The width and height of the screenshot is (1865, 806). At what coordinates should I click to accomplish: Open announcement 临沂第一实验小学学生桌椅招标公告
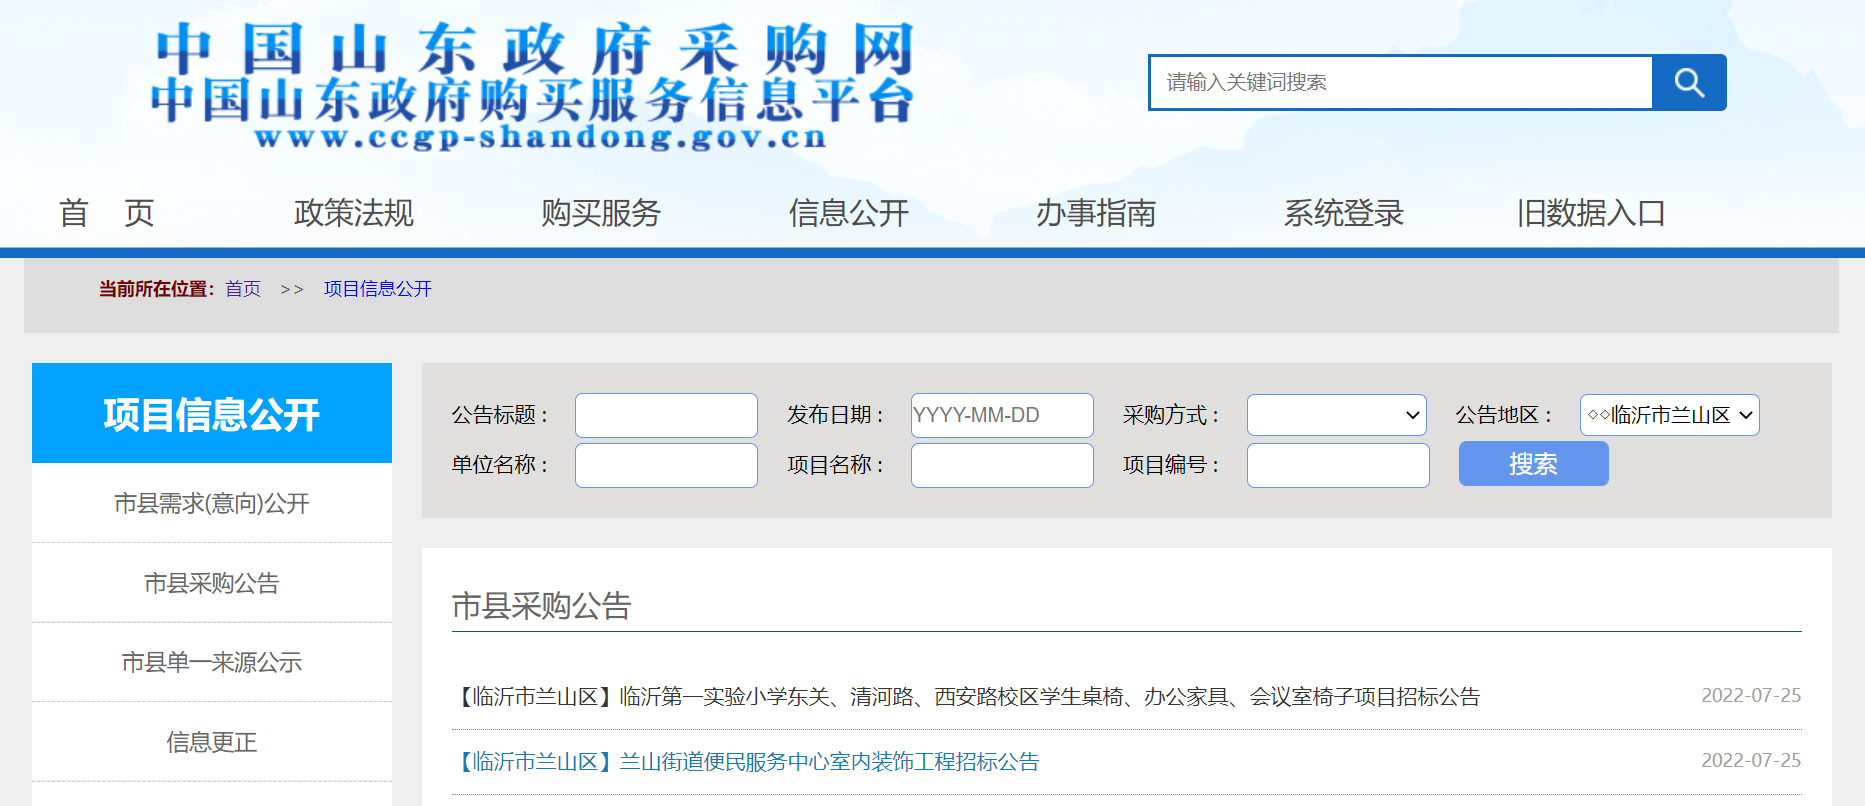tap(967, 697)
